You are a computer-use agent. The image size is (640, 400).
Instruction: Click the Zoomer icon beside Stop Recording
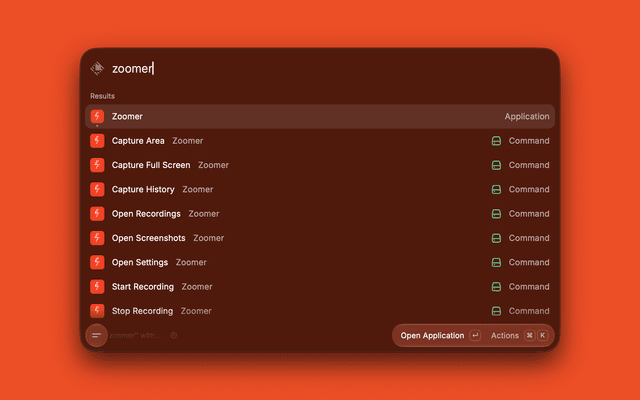click(x=97, y=311)
